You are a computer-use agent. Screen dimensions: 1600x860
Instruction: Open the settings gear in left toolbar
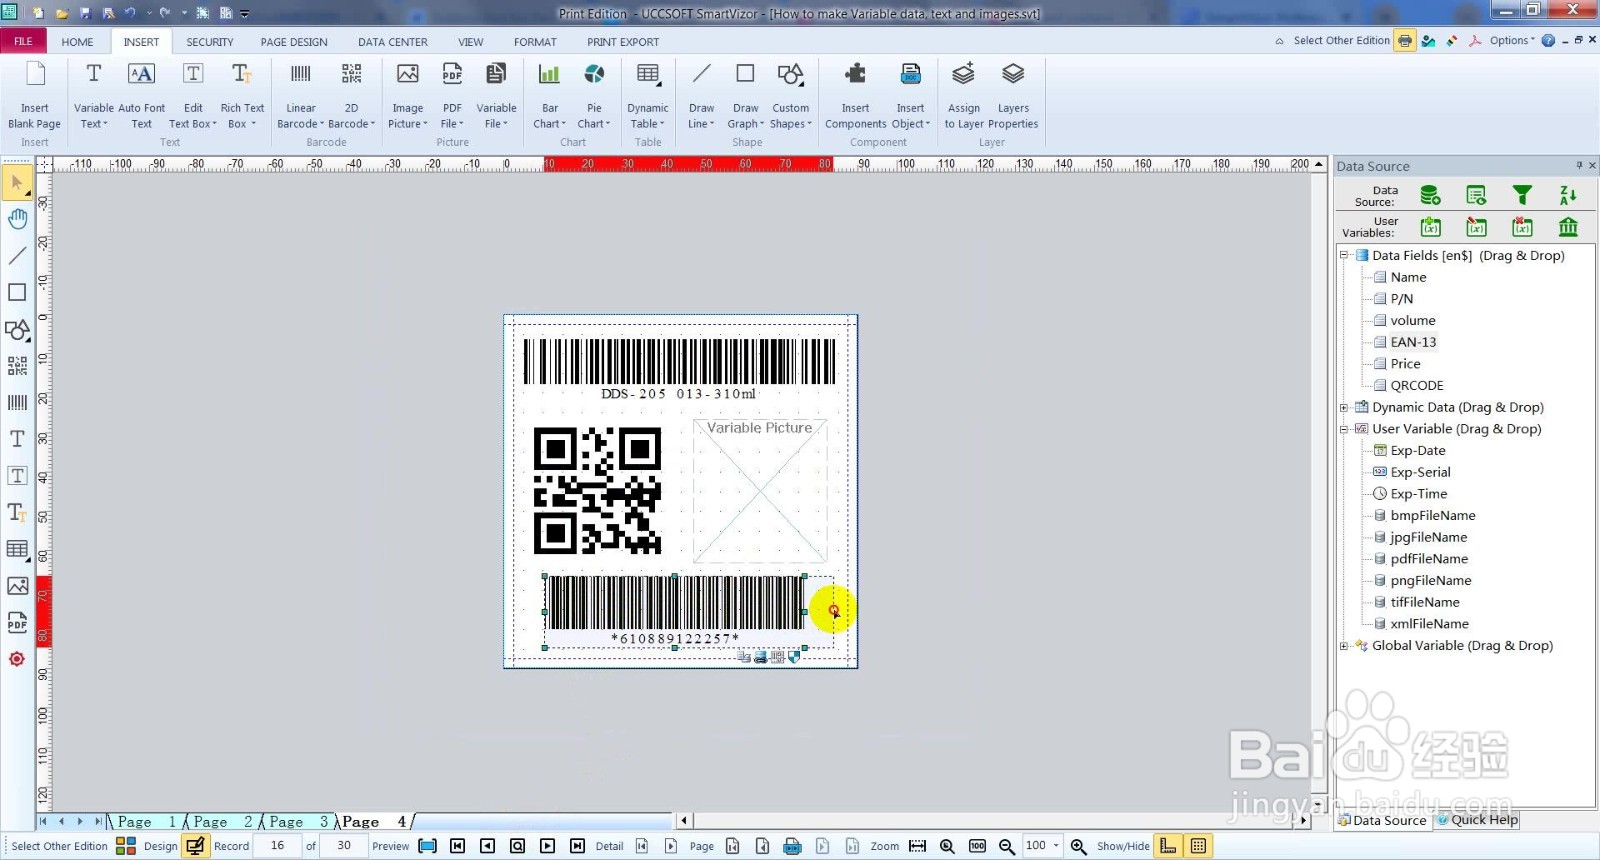(x=17, y=659)
